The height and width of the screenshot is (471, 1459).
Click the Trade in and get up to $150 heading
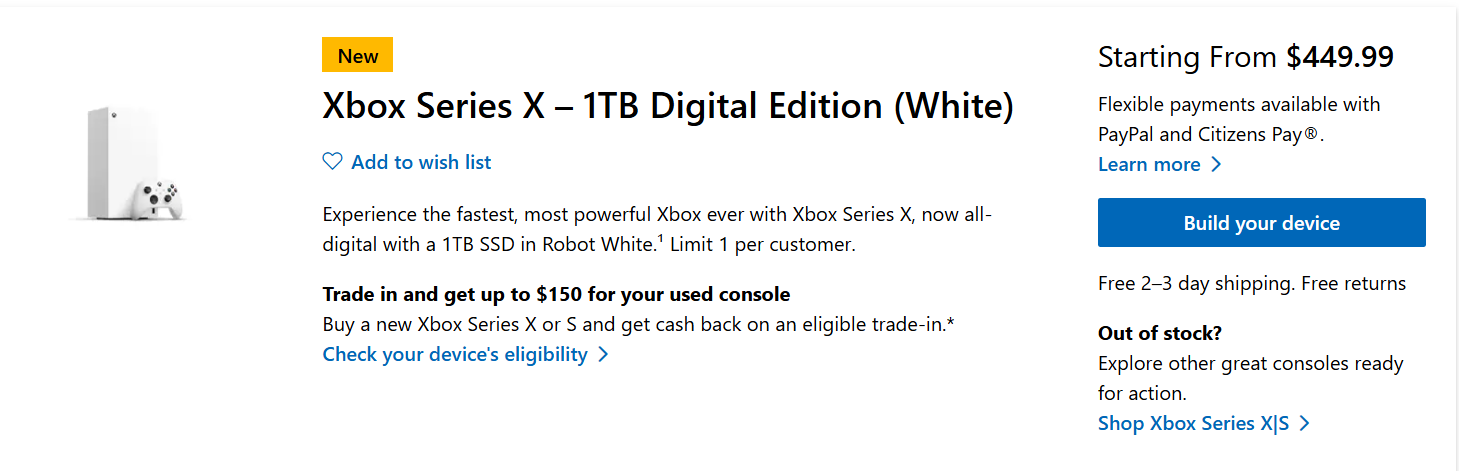[556, 294]
